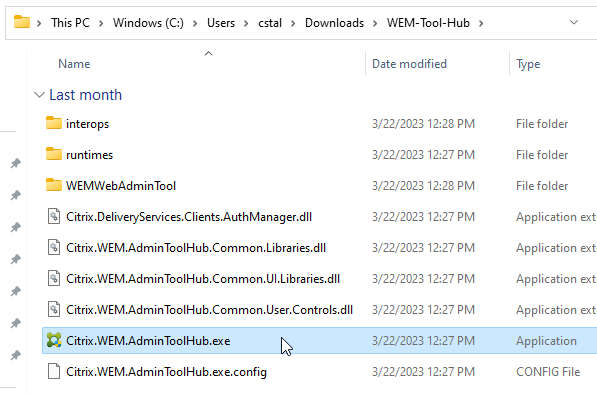Select Citrix.WEM.AdminToolHub.Common.UI.Libraries.dll

tap(203, 279)
